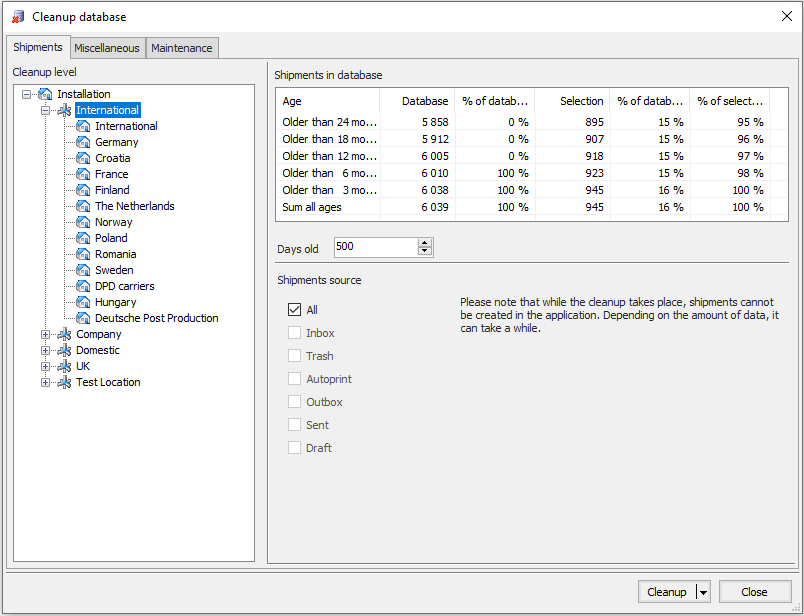Viewport: 804px width, 616px height.
Task: Uncheck the All shipments source checkbox
Action: [x=294, y=310]
